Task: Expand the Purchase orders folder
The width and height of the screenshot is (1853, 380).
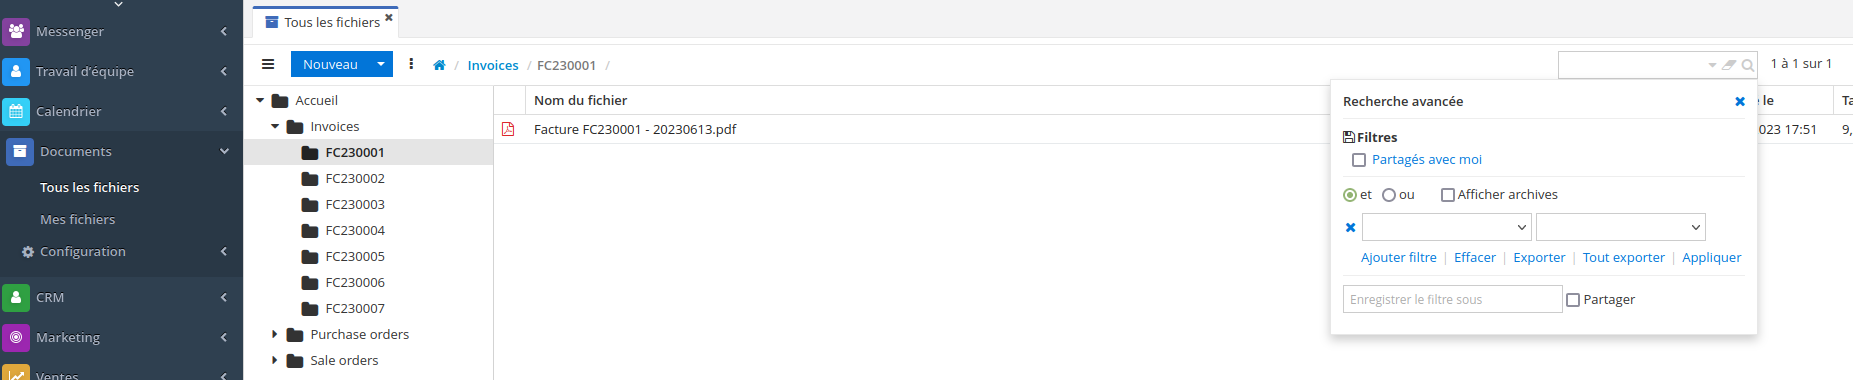Action: click(274, 334)
